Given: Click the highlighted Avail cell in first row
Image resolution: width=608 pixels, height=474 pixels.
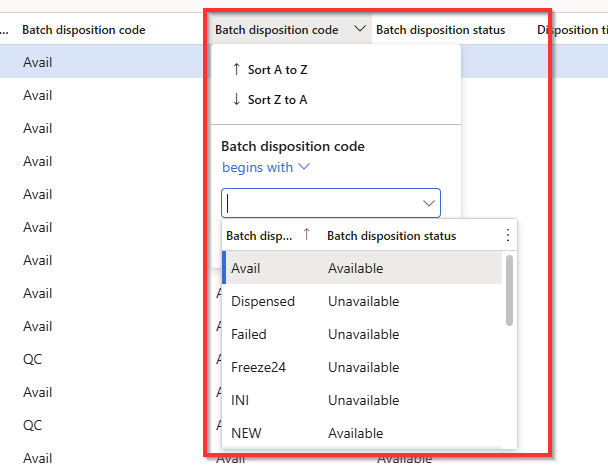Looking at the screenshot, I should pos(38,63).
